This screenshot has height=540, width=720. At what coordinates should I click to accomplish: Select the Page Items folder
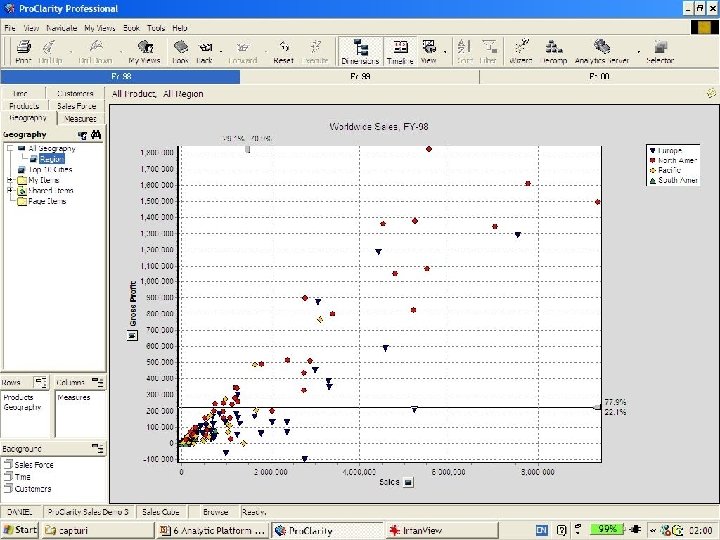coord(47,201)
